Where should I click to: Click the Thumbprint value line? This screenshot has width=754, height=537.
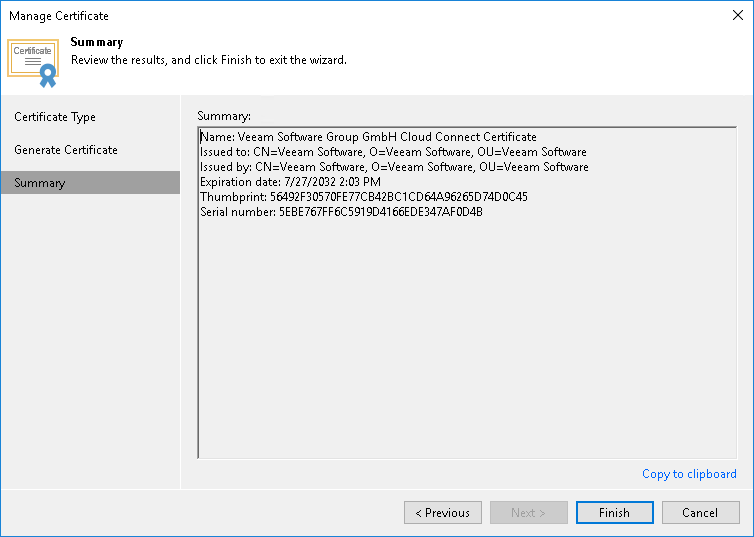tap(364, 197)
